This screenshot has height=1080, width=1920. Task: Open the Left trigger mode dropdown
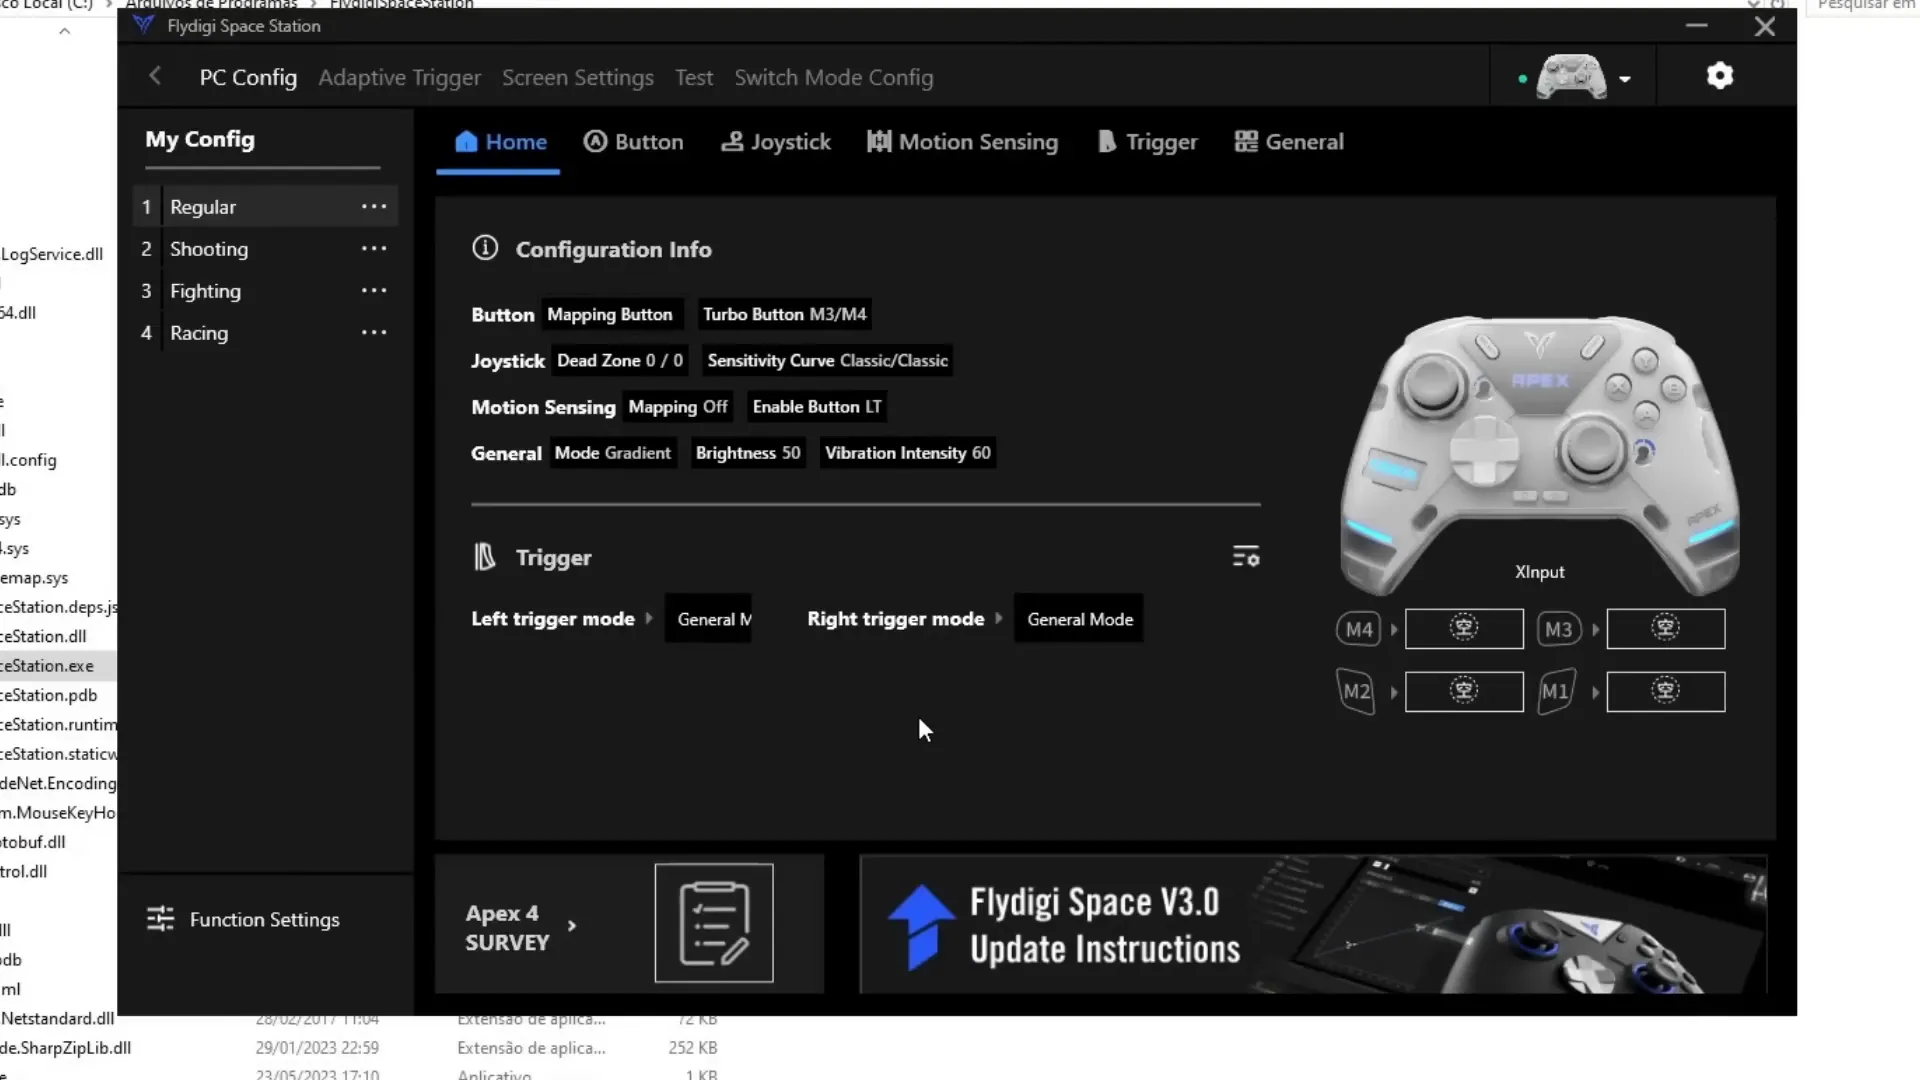[708, 619]
